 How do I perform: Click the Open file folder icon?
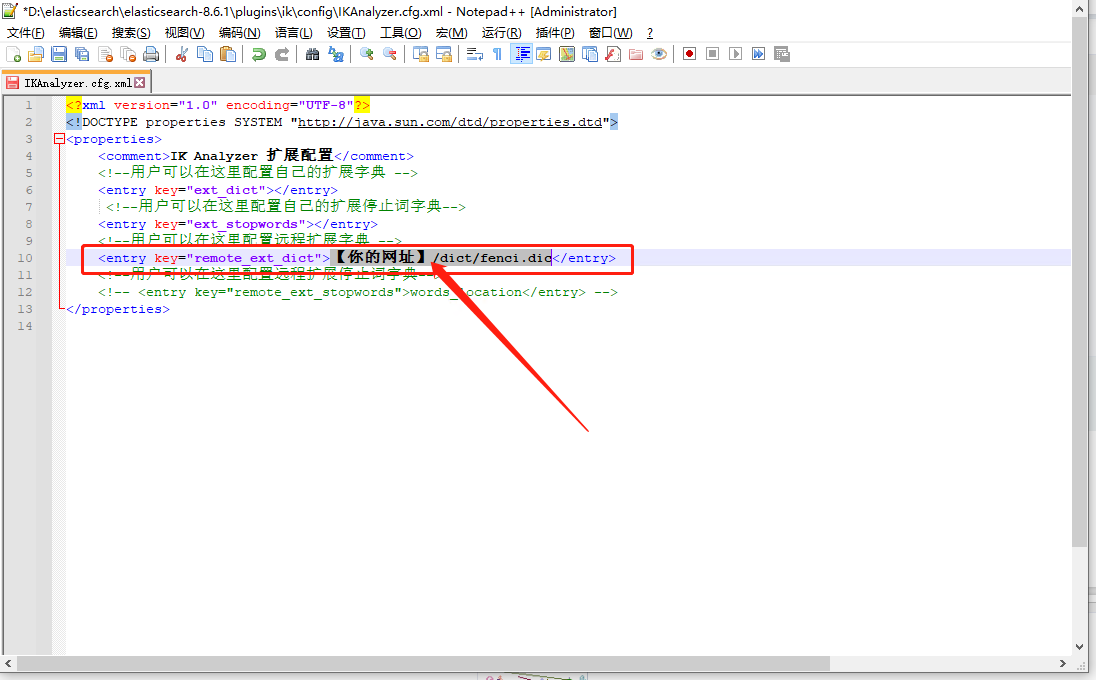36,55
